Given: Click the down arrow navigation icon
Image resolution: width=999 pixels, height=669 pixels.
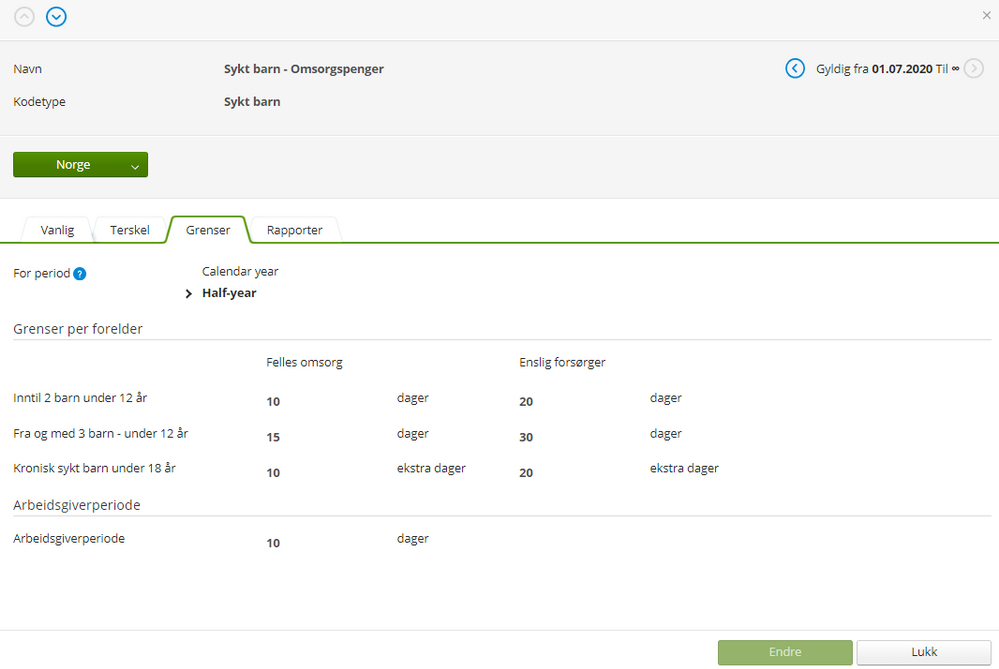Looking at the screenshot, I should click(57, 17).
